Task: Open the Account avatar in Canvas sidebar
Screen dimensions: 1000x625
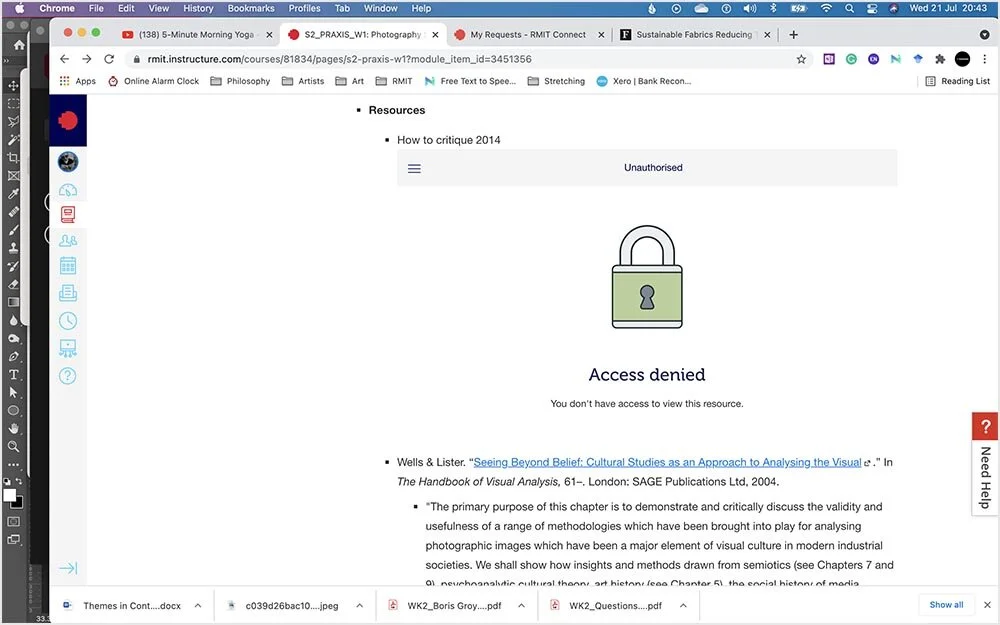Action: click(x=68, y=162)
